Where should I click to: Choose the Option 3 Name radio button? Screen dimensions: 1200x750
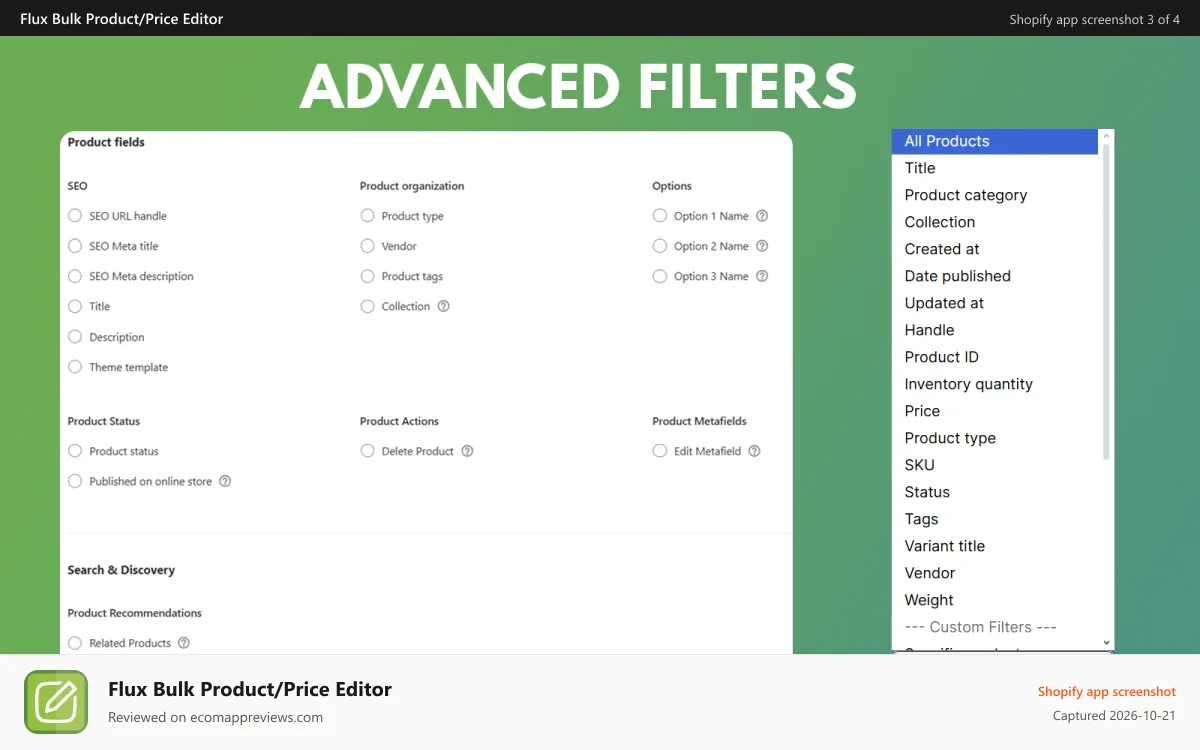[660, 276]
